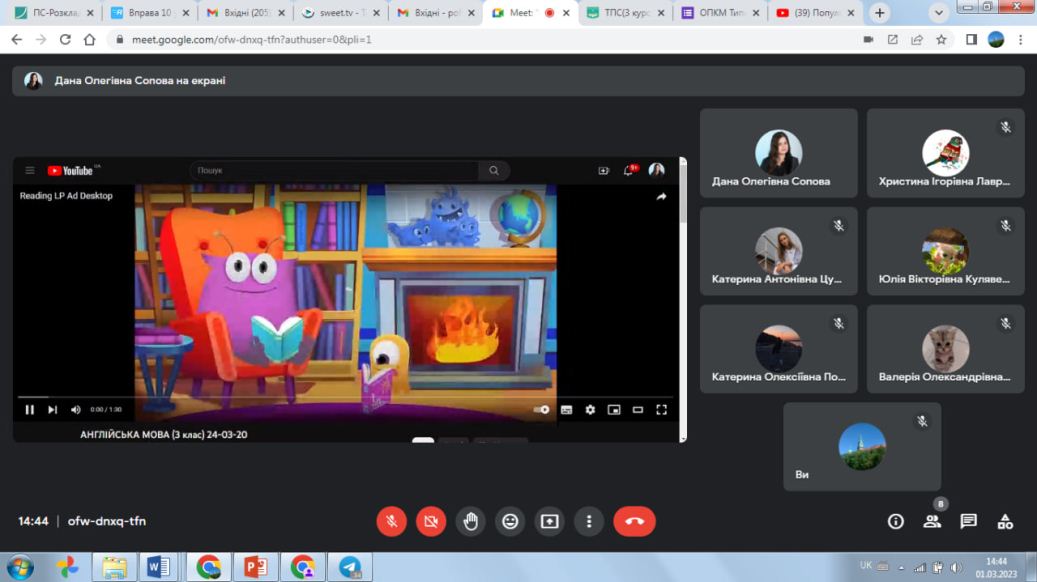The width and height of the screenshot is (1037, 582).
Task: Click the raise hand icon
Action: click(470, 521)
